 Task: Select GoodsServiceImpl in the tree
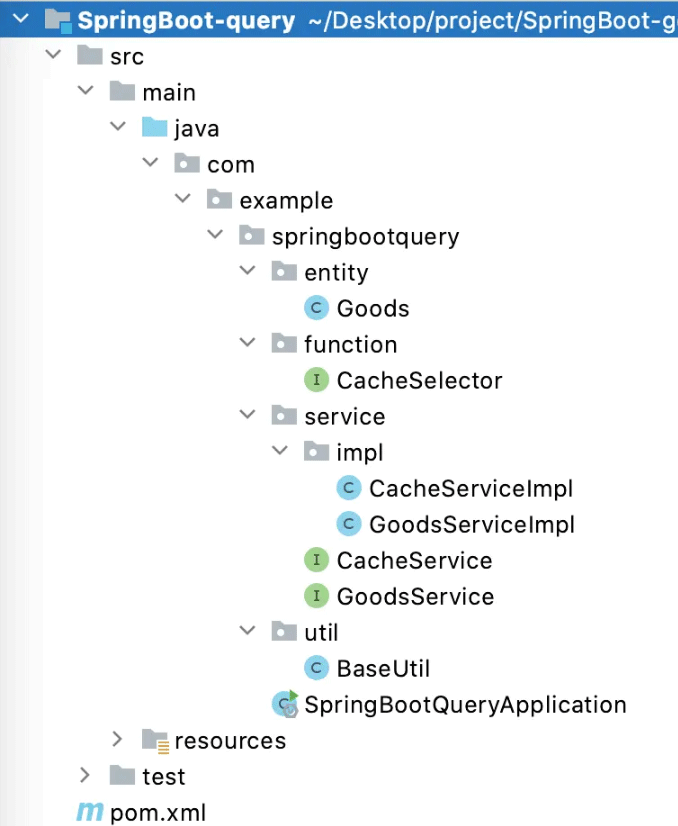471,525
